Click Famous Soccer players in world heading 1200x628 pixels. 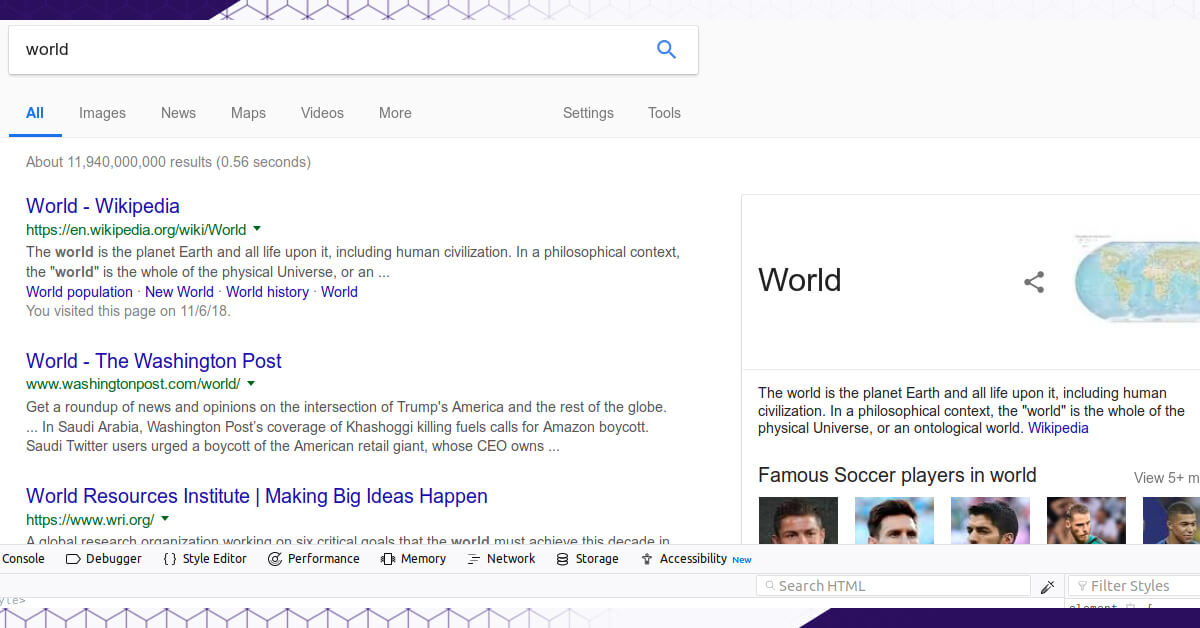point(897,475)
